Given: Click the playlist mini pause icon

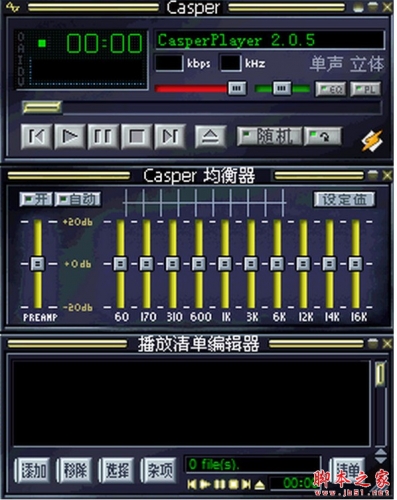Looking at the screenshot, I should pos(219,484).
